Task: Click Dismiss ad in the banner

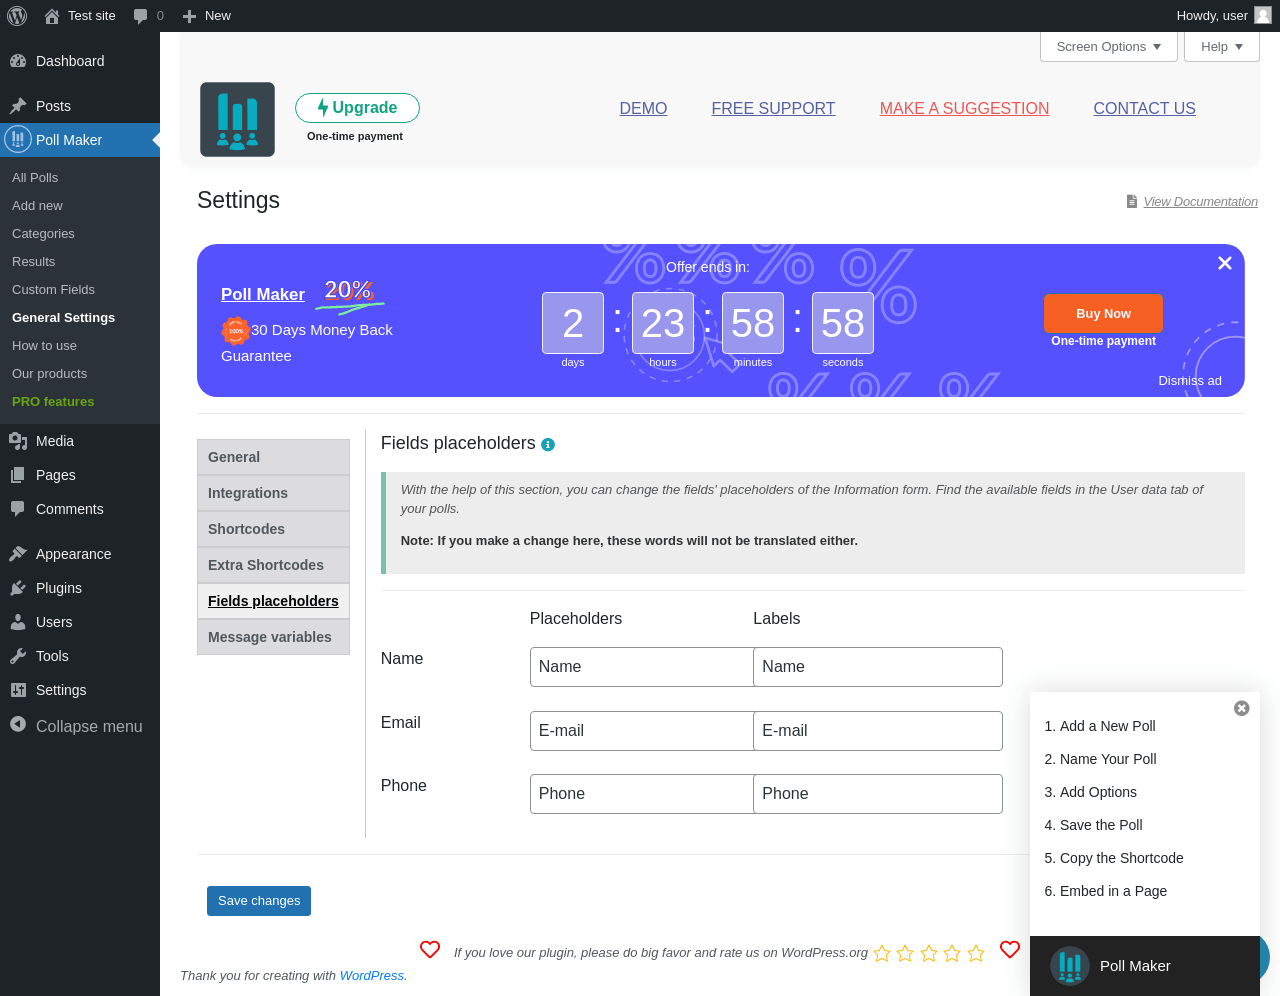Action: click(1190, 380)
